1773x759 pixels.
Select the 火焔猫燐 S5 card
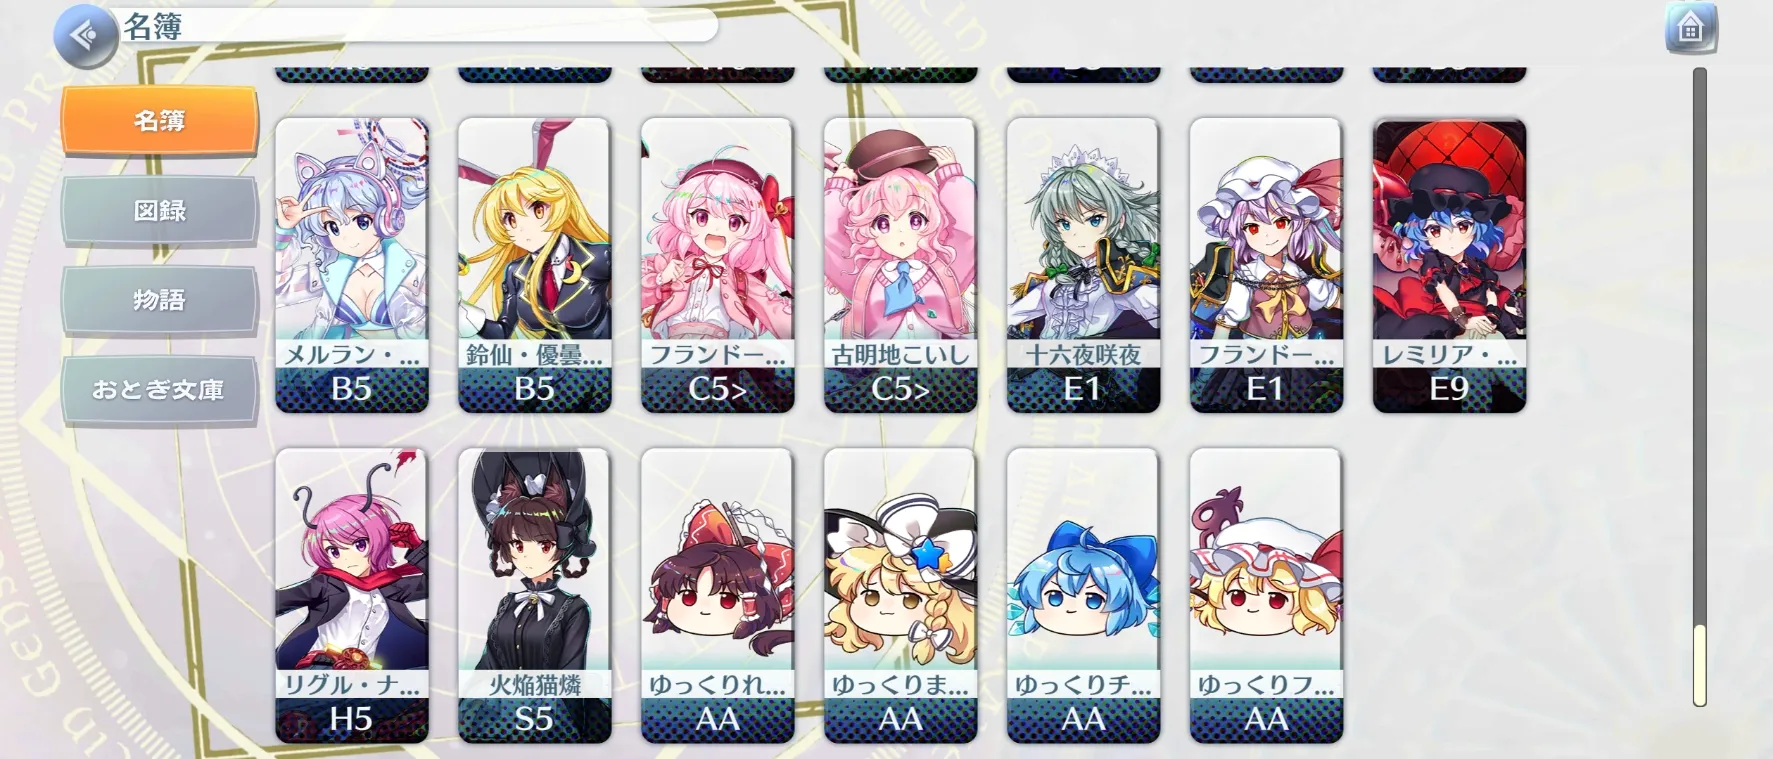coord(534,596)
